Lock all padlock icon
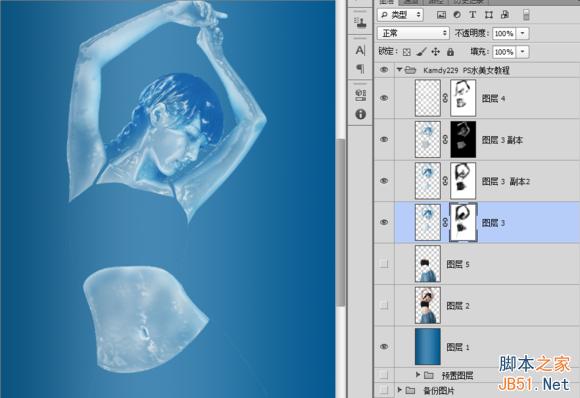 click(x=450, y=52)
